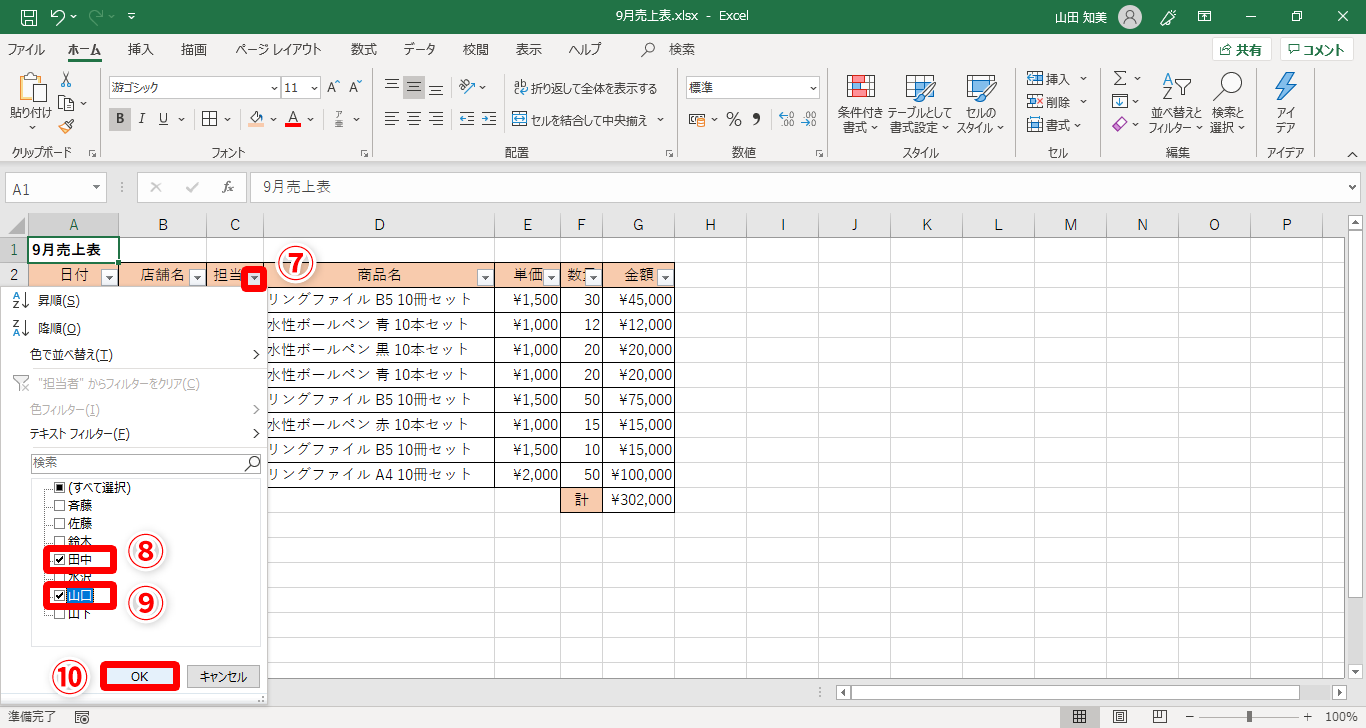The image size is (1366, 728).
Task: Select the Format Painter brush icon
Action: pos(66,126)
